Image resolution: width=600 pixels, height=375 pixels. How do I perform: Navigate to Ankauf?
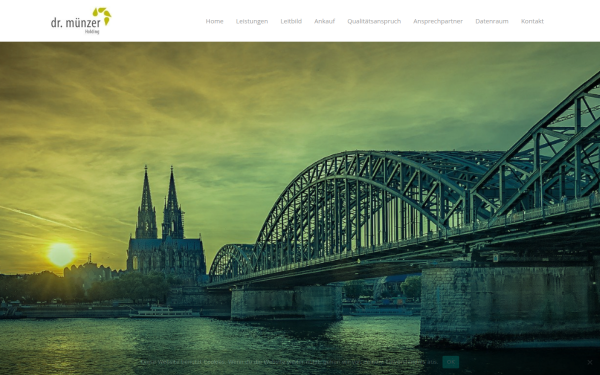[x=324, y=21]
